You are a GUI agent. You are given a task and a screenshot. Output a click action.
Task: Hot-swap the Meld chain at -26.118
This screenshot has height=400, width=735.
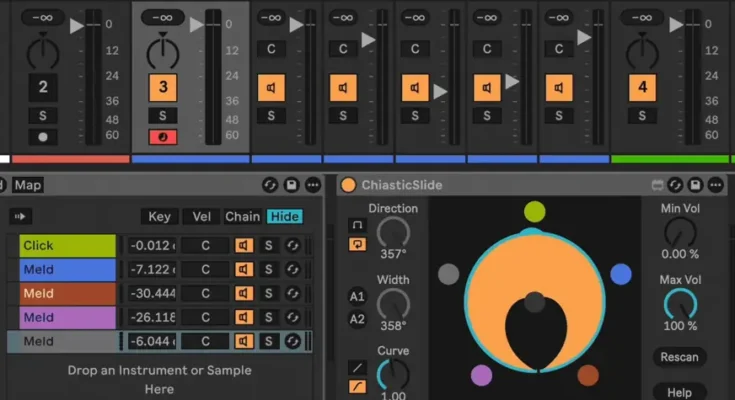pyautogui.click(x=292, y=317)
